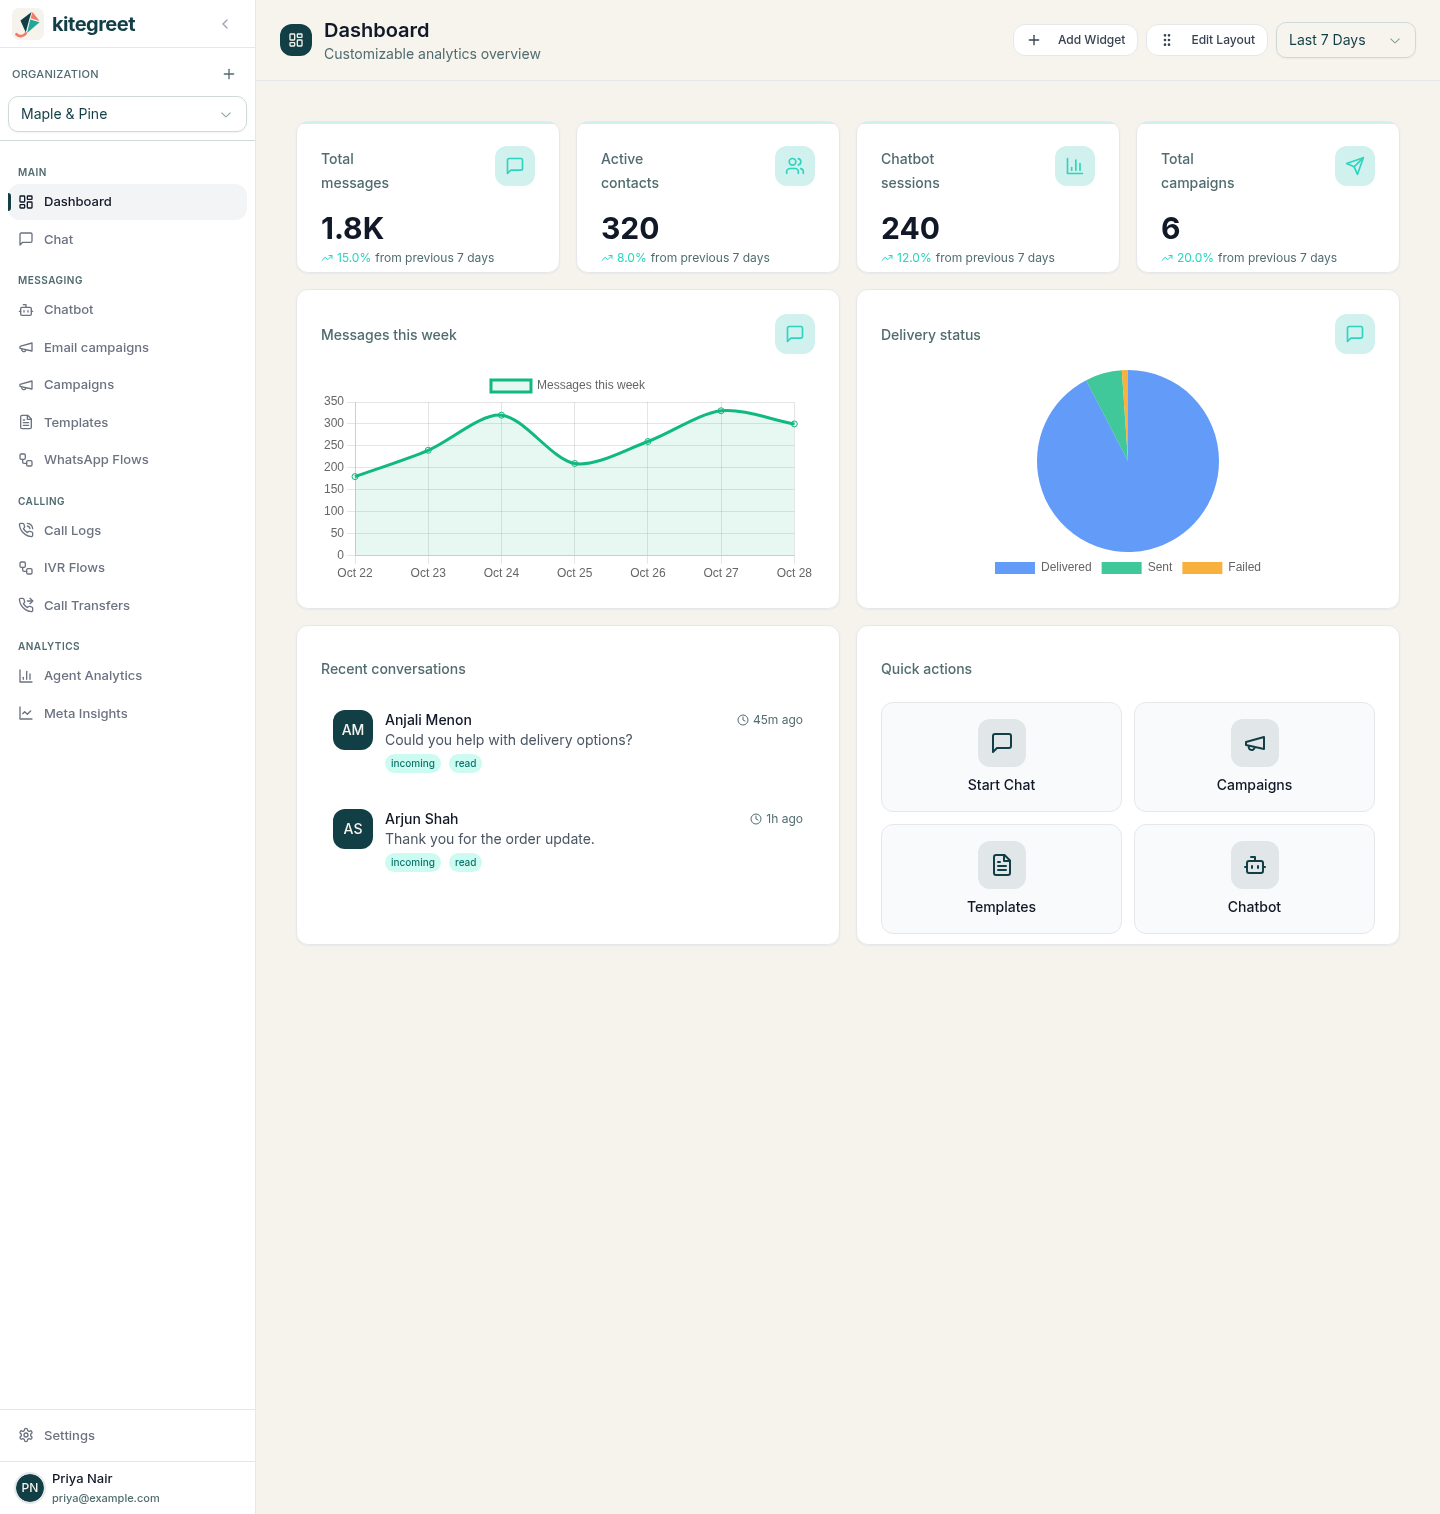Click Arjun Shah's read tag

click(466, 863)
